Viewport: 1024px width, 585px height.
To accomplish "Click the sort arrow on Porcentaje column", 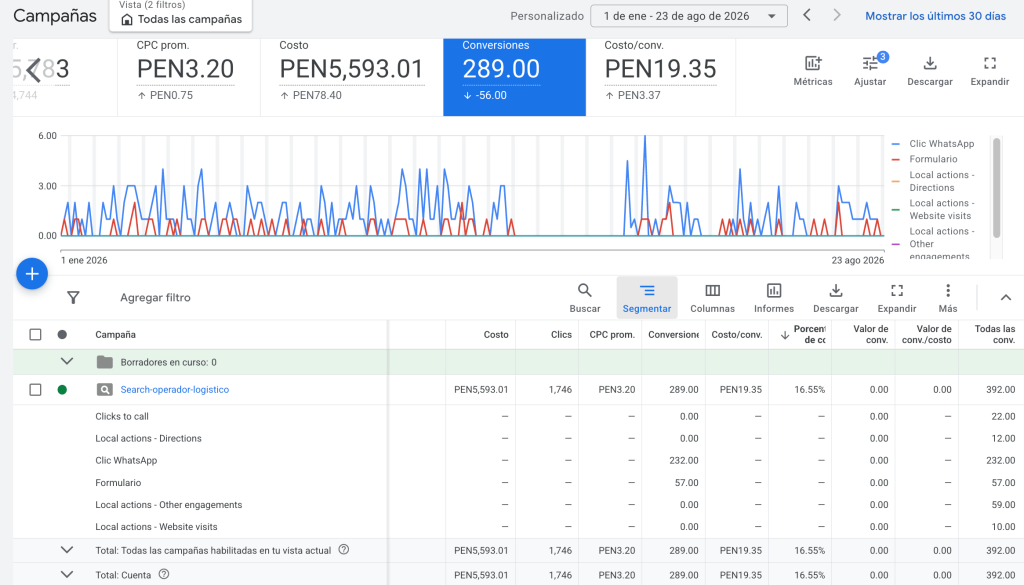I will pos(784,335).
